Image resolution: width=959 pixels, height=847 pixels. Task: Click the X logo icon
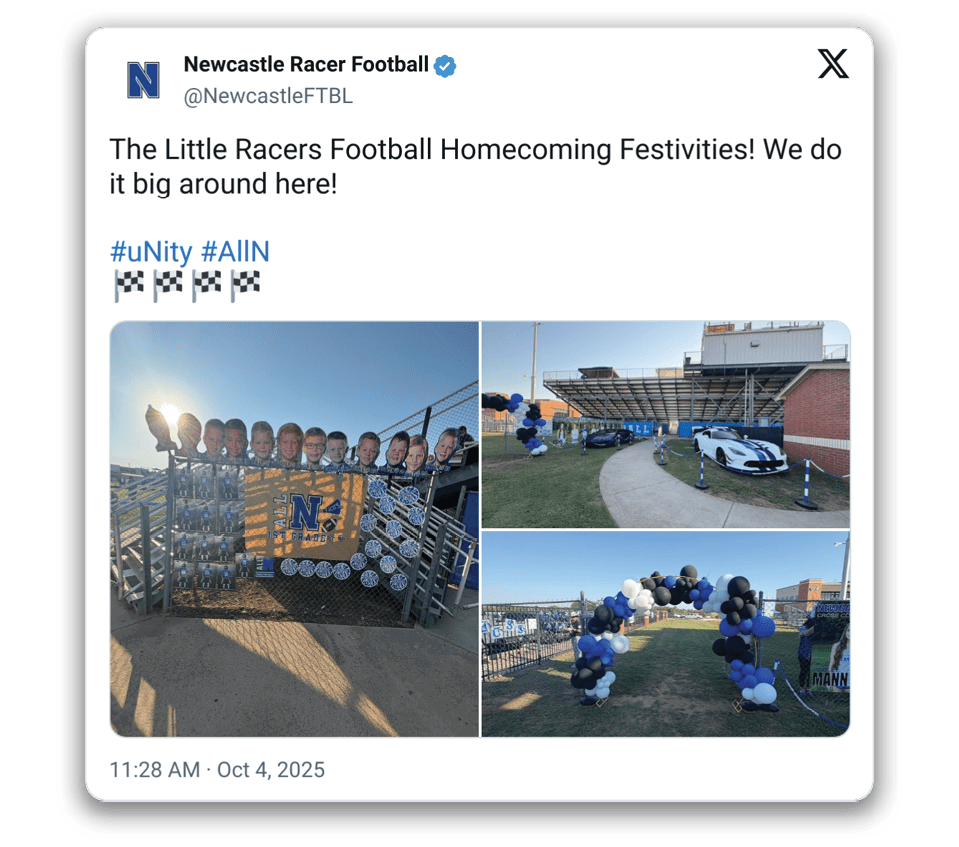coord(833,64)
